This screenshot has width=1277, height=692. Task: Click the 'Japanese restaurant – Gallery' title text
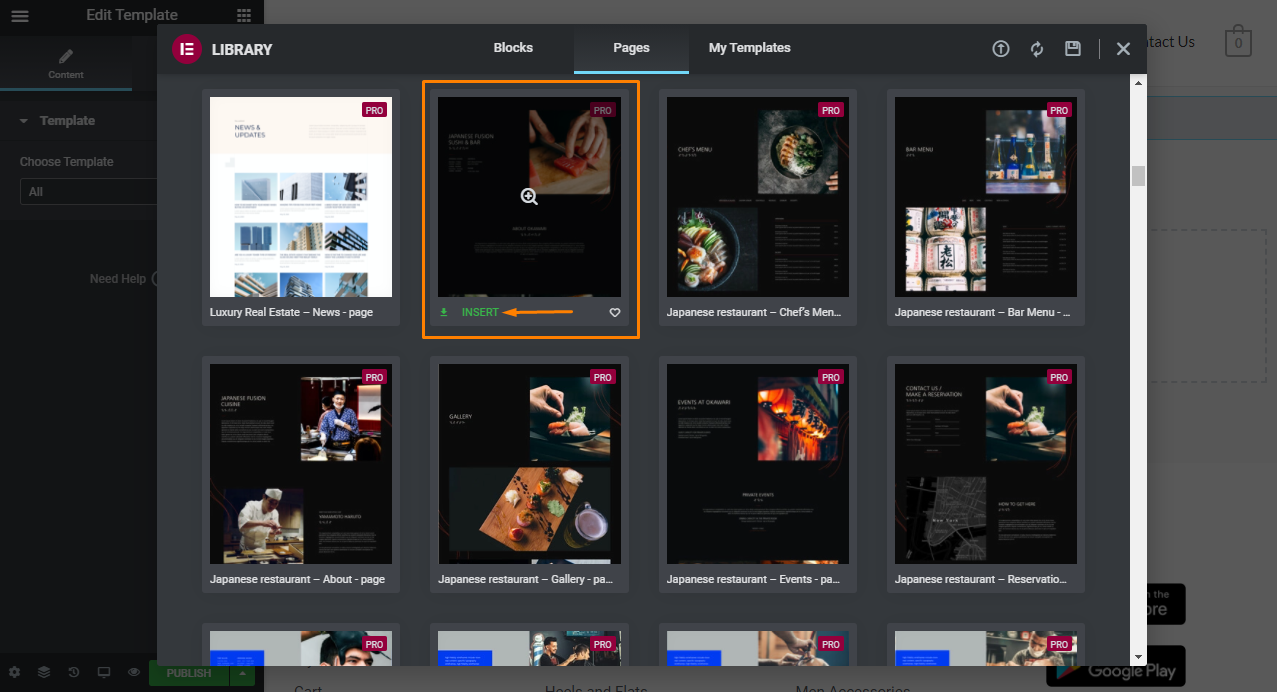525,580
